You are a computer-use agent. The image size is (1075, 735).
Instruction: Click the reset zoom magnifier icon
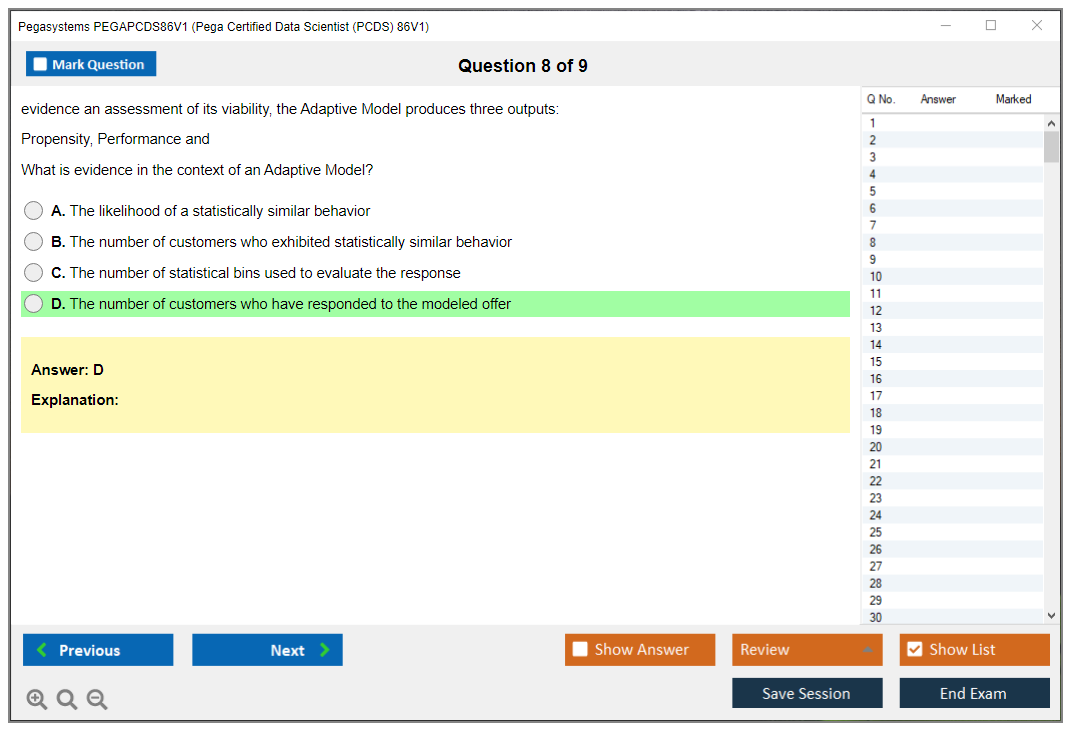point(67,700)
